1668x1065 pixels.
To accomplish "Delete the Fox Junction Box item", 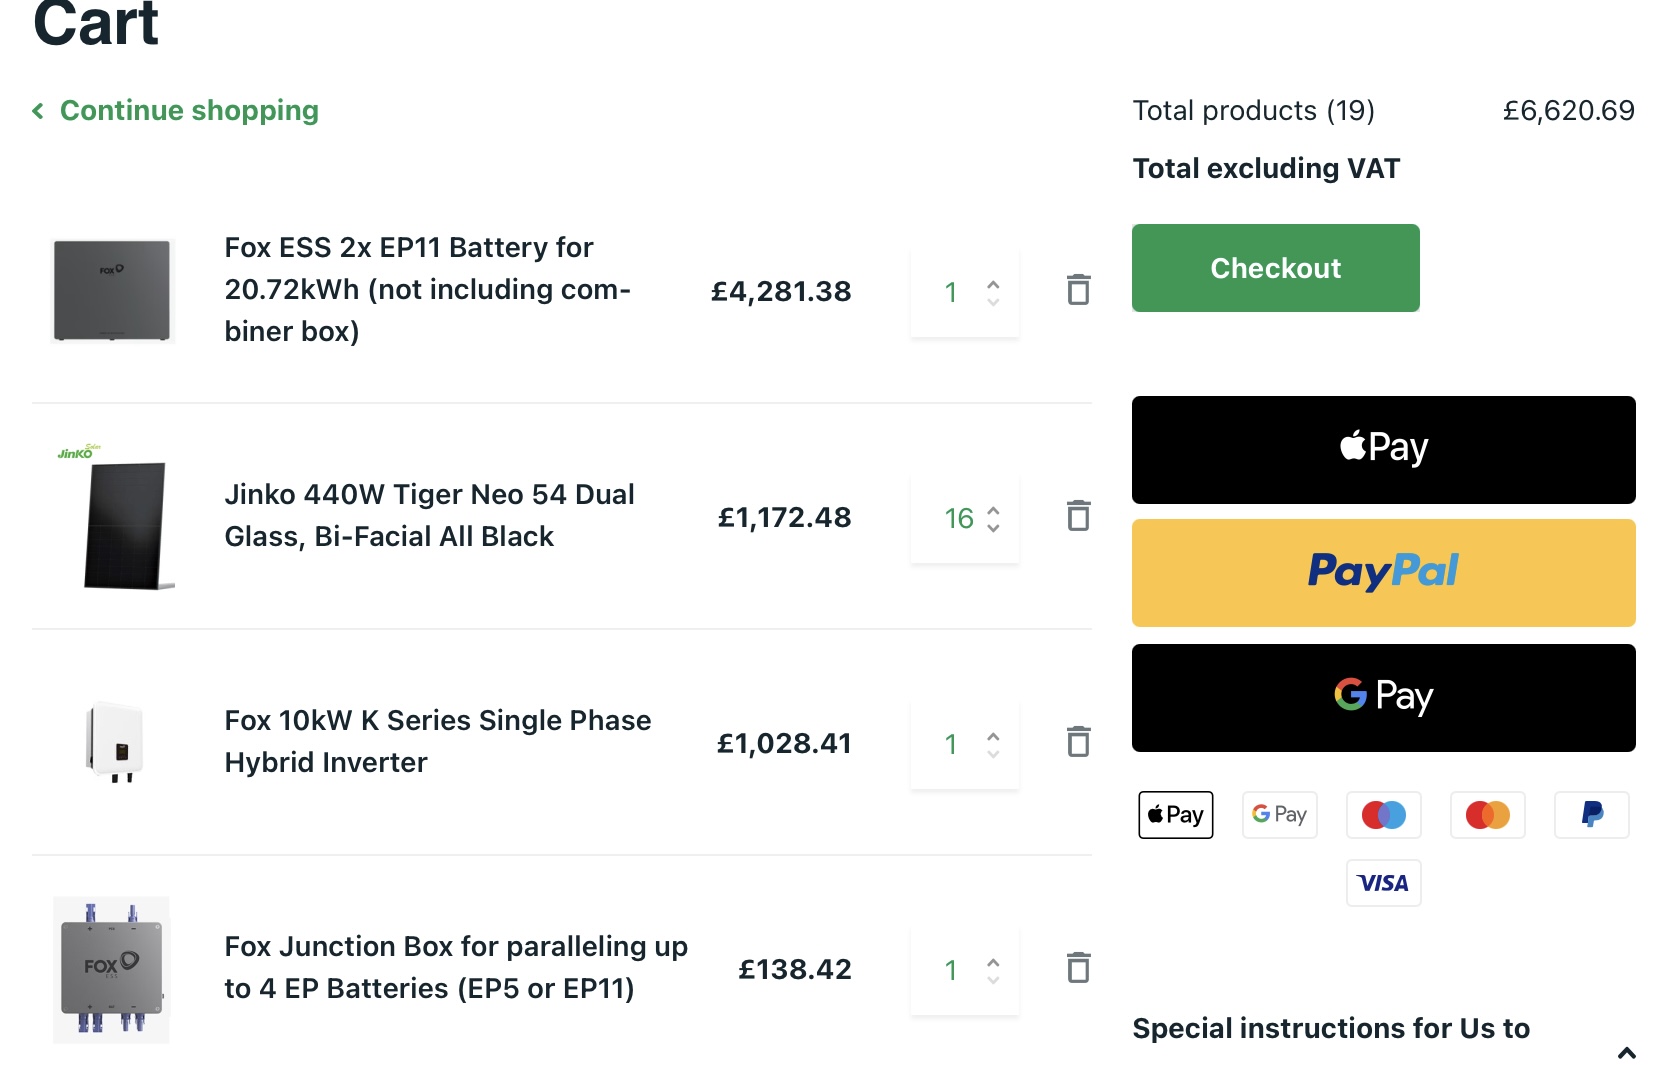I will 1078,968.
